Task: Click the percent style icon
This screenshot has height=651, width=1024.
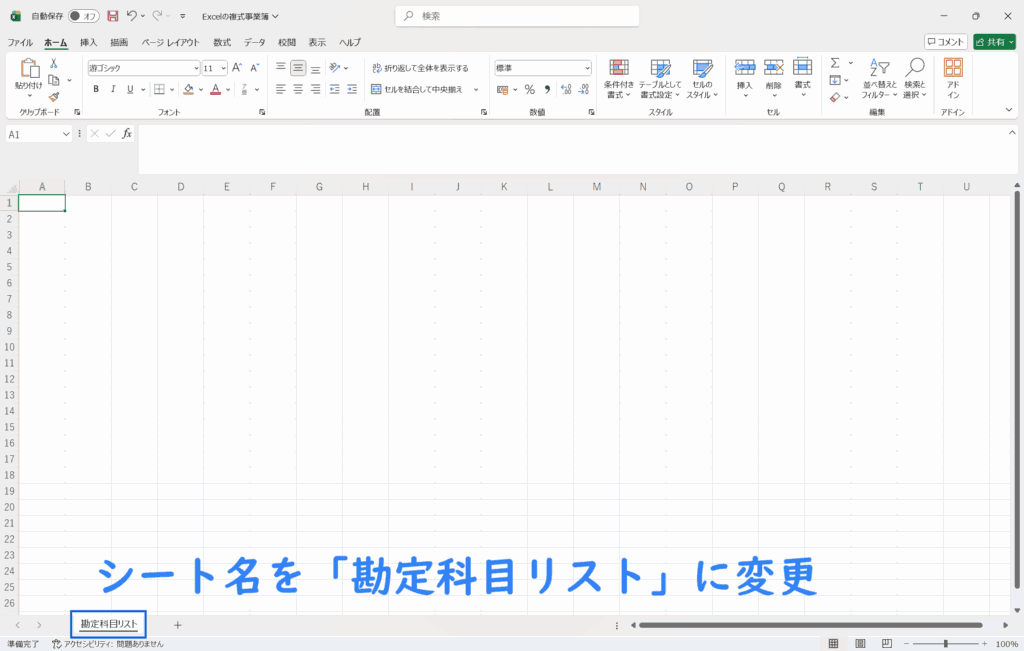Action: 529,89
